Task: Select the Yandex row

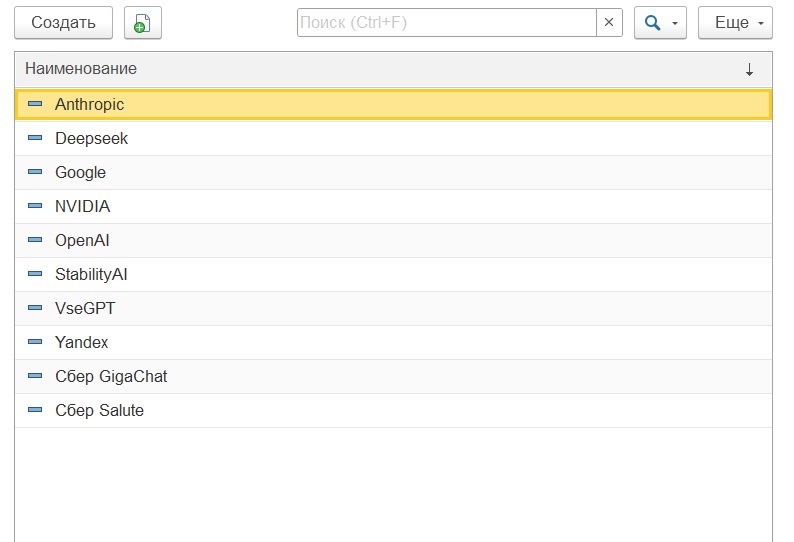Action: 393,342
